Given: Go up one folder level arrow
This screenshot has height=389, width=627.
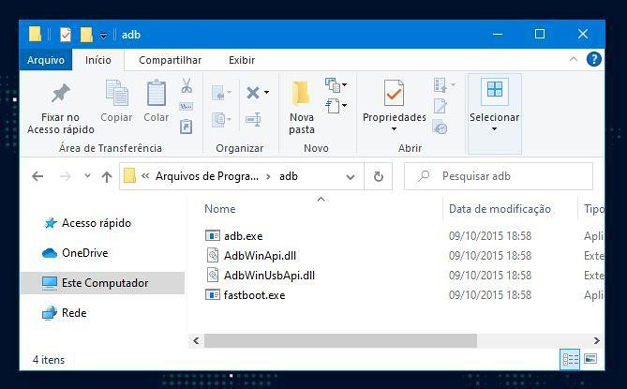Looking at the screenshot, I should [x=106, y=177].
